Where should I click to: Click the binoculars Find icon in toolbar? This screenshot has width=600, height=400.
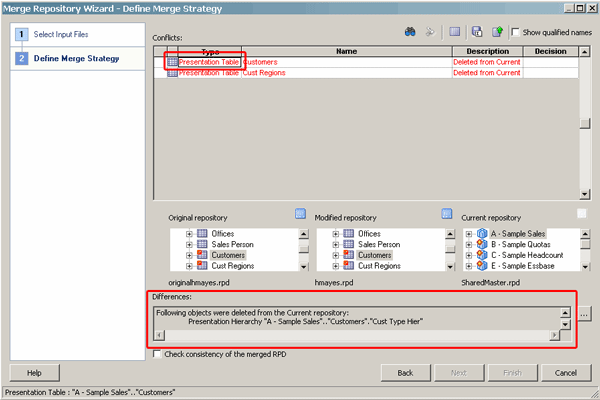coord(410,32)
